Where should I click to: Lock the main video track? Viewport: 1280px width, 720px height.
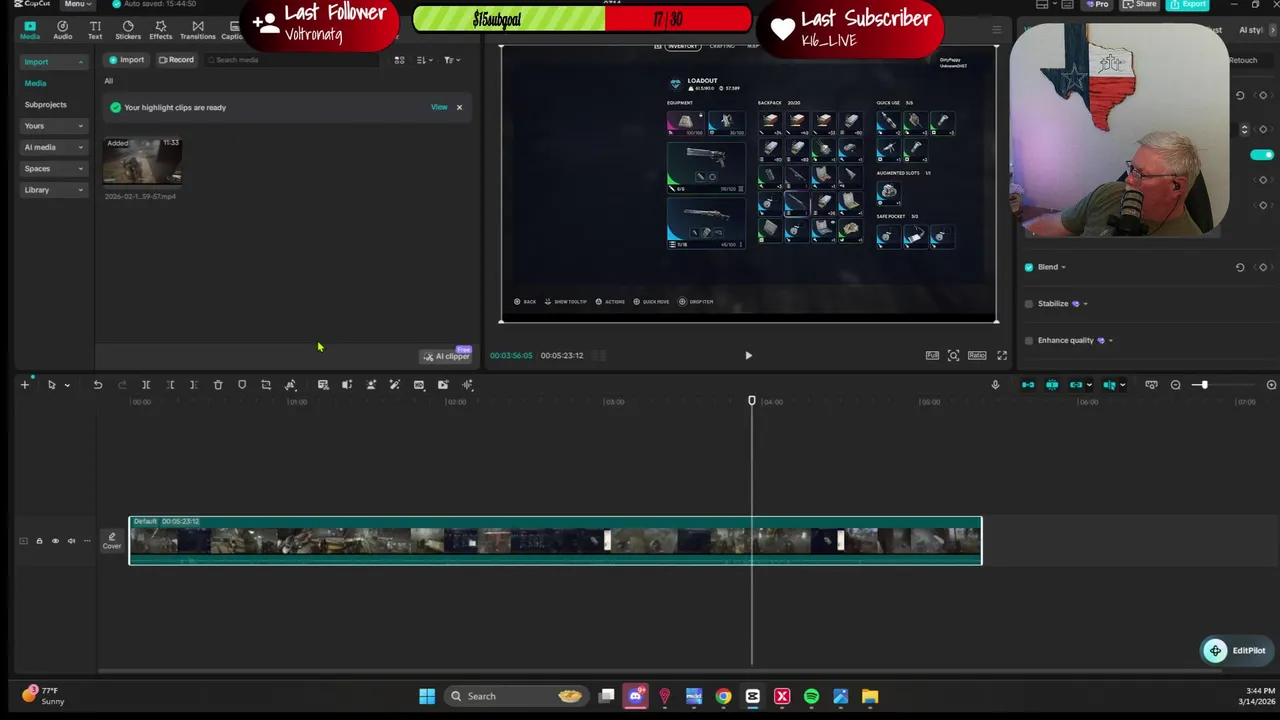point(39,541)
